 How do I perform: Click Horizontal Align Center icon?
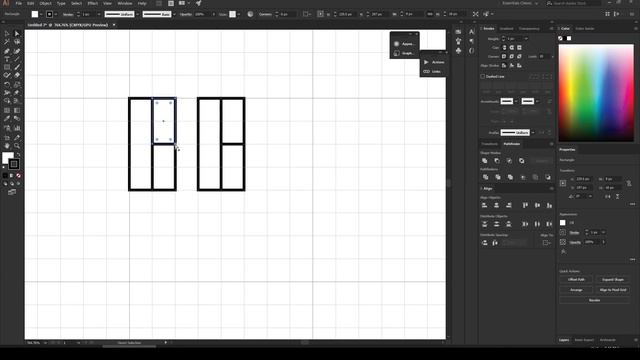496,205
